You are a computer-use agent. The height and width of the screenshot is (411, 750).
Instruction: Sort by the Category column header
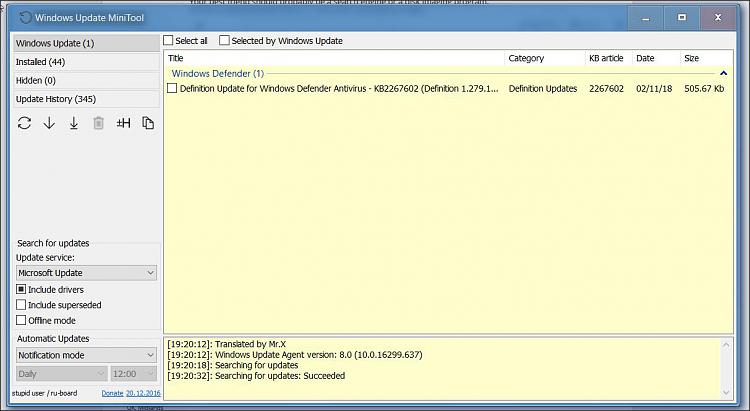[545, 58]
